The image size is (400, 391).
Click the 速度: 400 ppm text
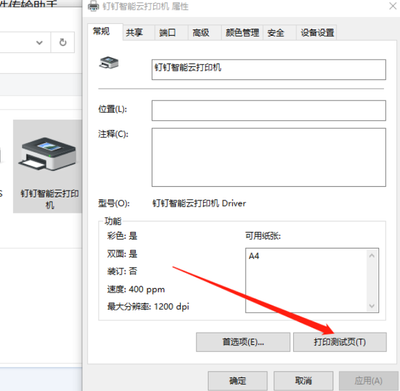pos(136,289)
